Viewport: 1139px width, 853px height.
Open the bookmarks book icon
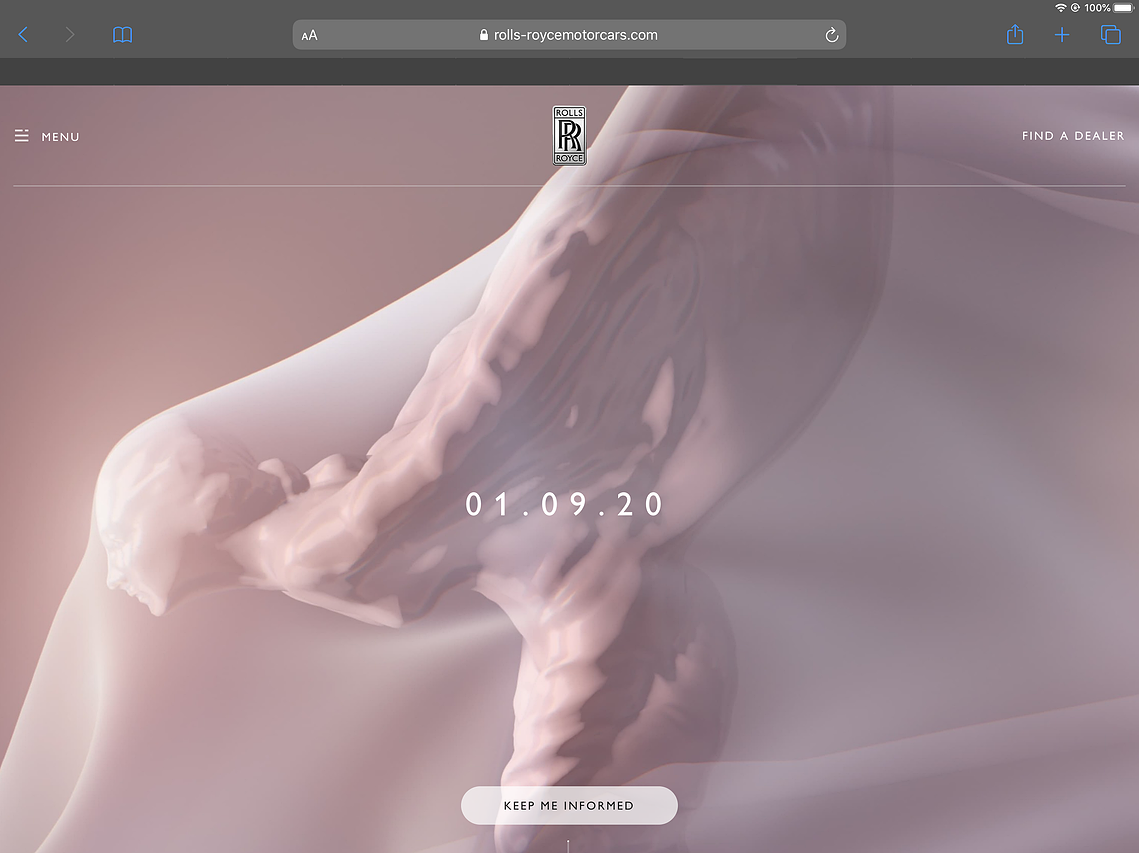point(123,35)
